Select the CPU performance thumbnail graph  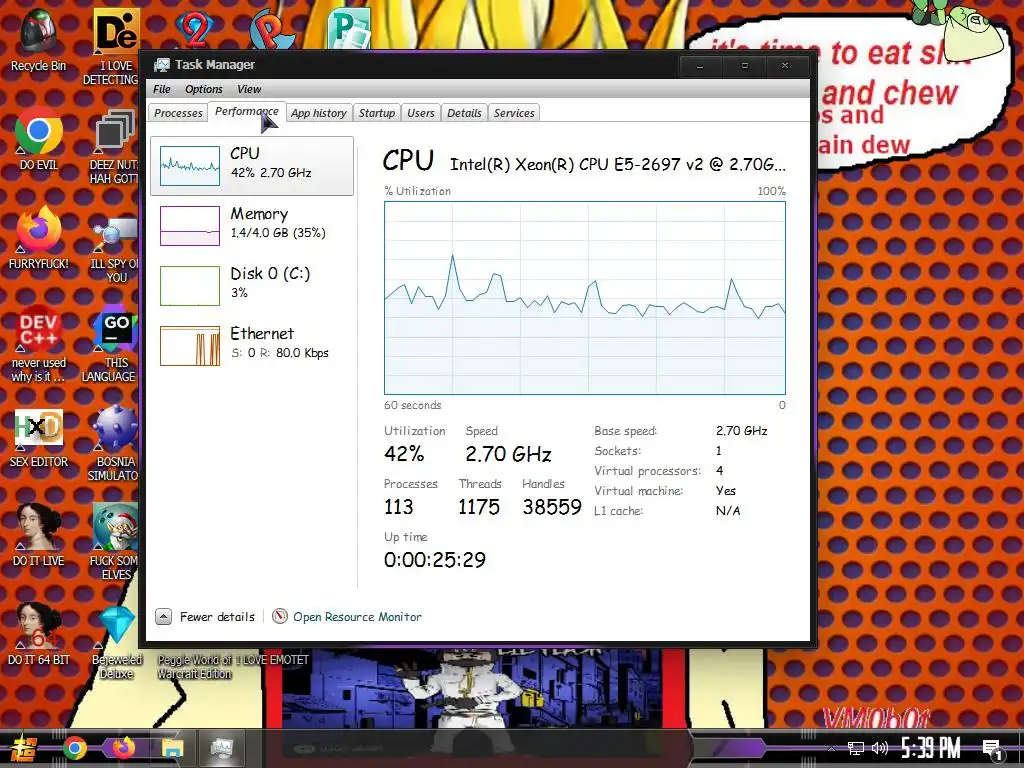[x=190, y=166]
